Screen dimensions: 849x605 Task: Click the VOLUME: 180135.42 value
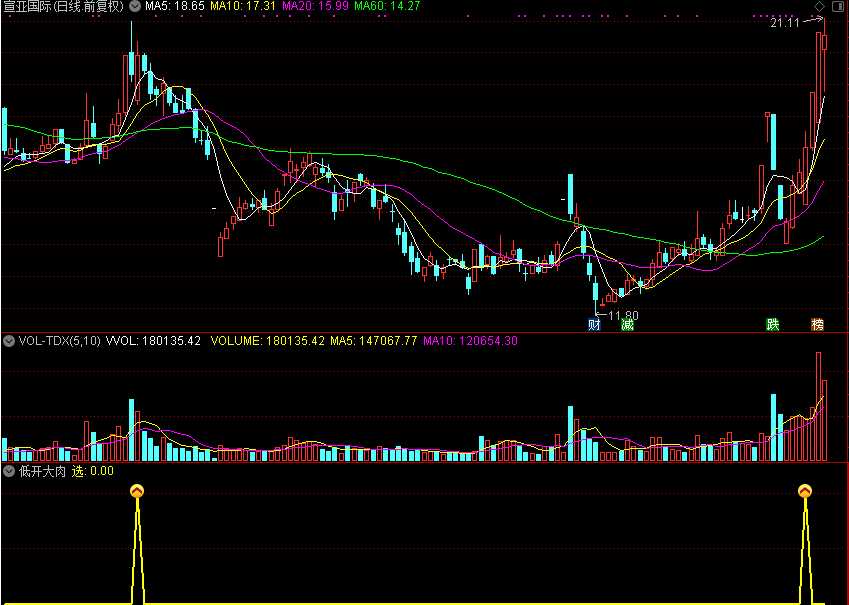click(x=268, y=341)
